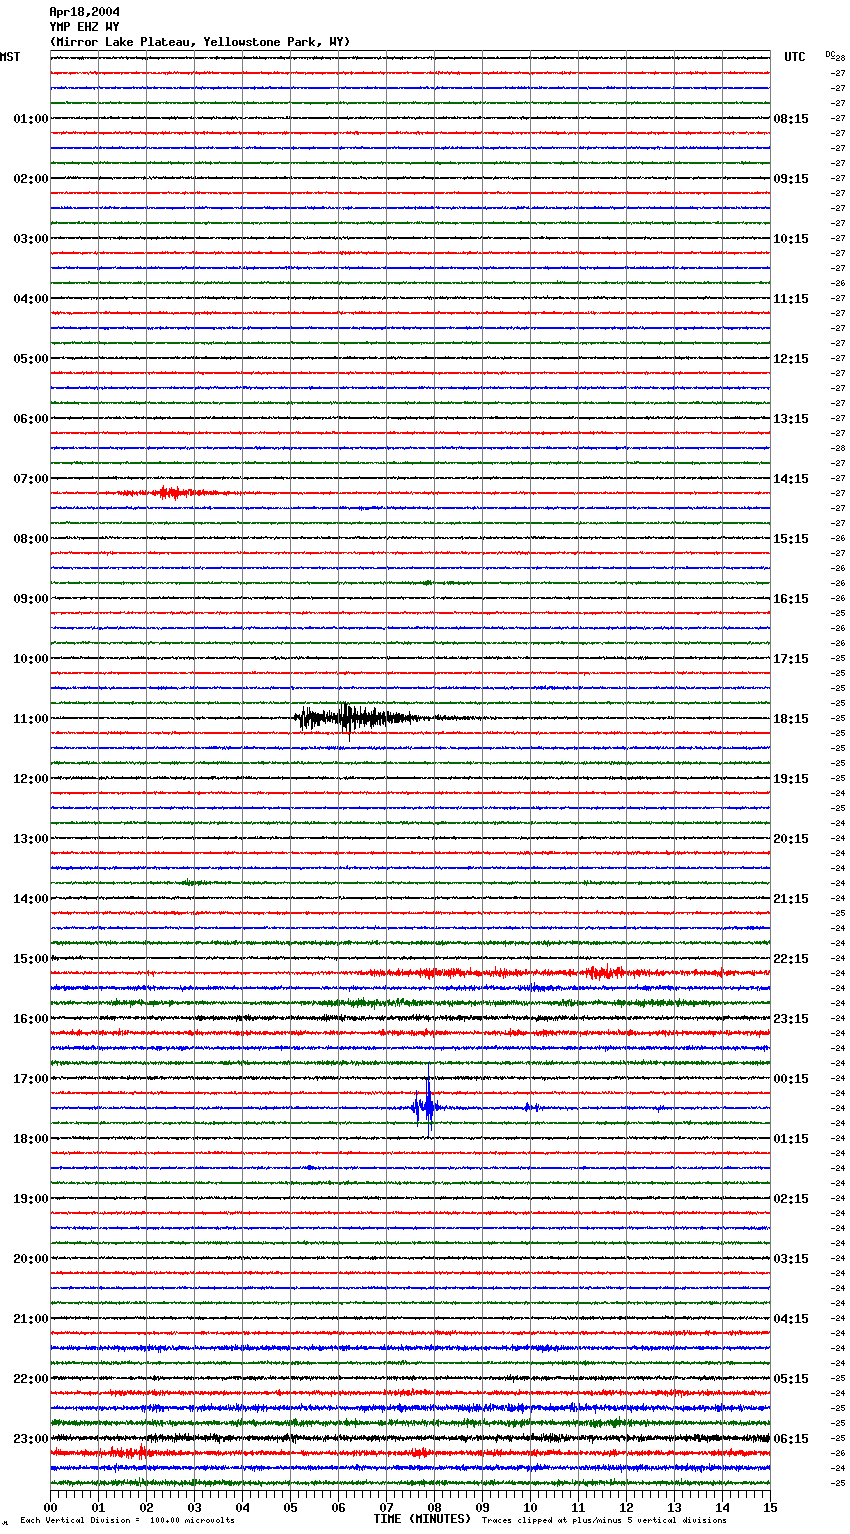Click the TIME (MINUTES) axis label
Image resolution: width=850 pixels, height=1534 pixels.
(x=422, y=1519)
